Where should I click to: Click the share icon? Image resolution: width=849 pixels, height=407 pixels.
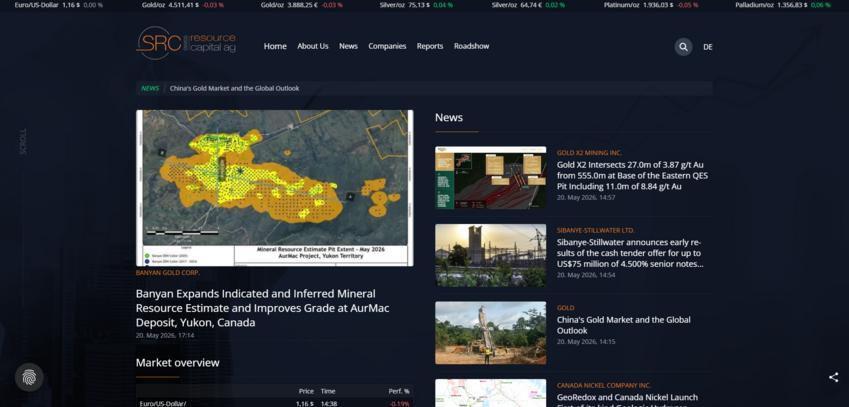tap(833, 377)
